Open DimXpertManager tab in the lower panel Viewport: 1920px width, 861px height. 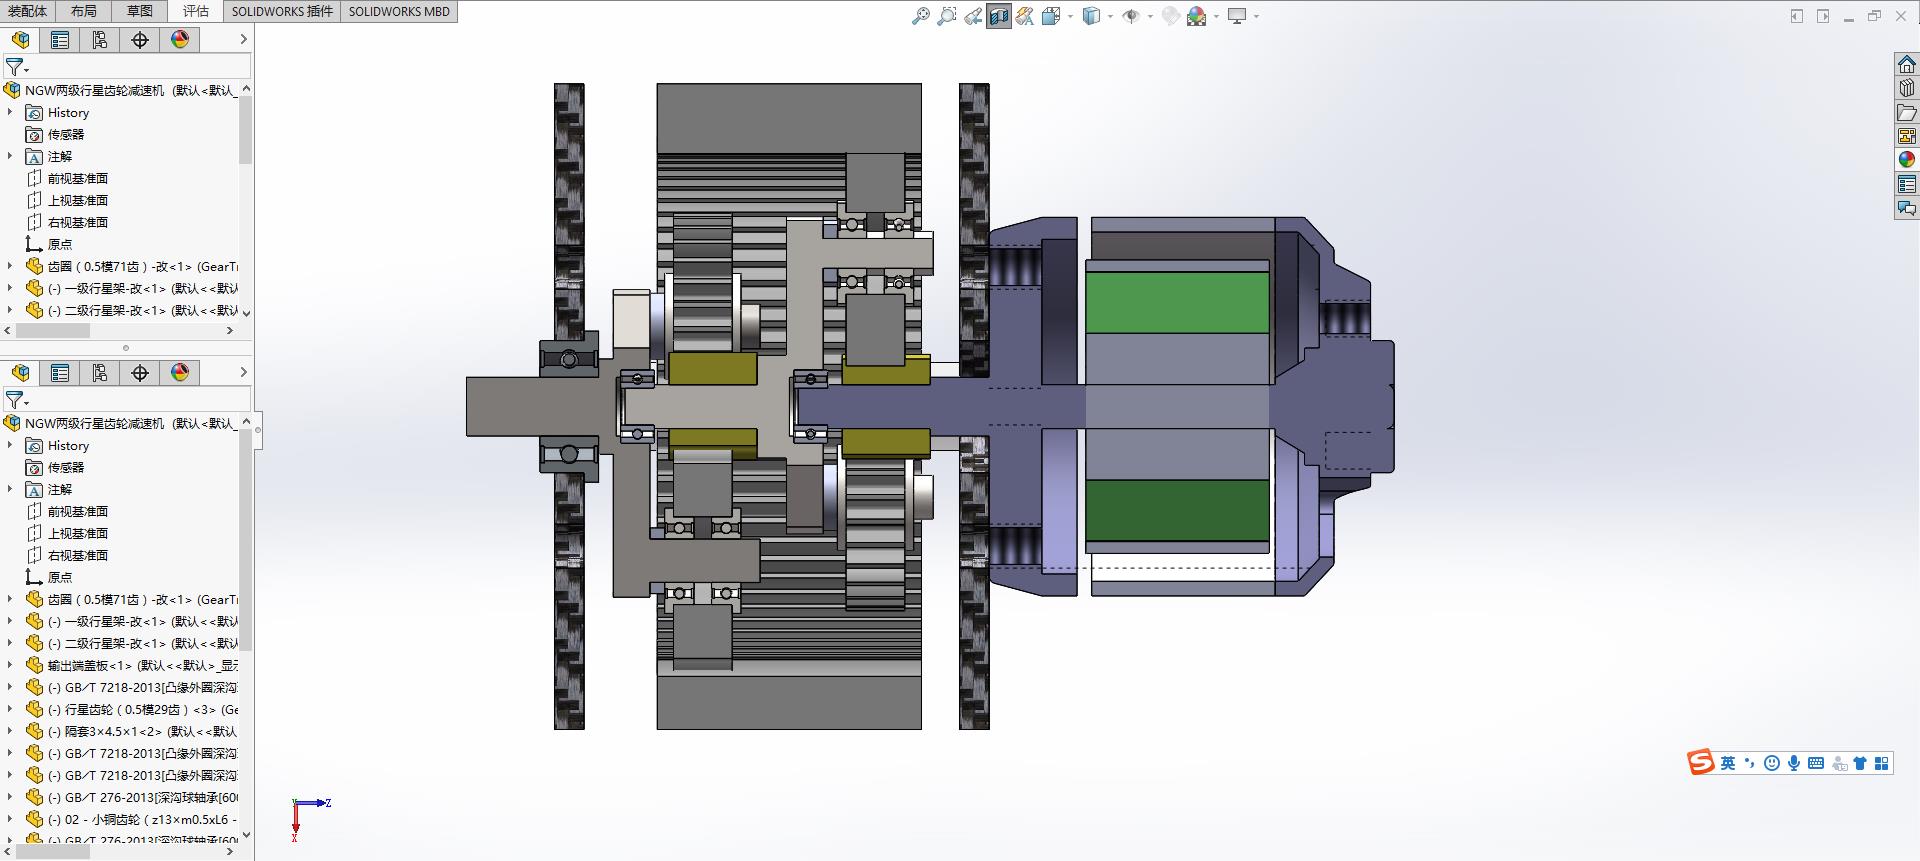pos(140,373)
